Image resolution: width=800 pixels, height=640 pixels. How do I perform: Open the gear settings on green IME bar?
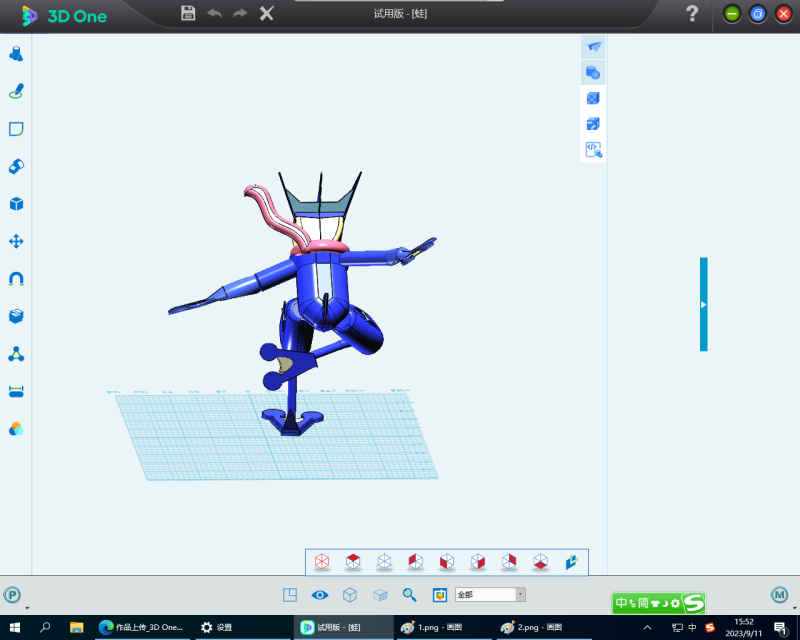click(x=676, y=604)
